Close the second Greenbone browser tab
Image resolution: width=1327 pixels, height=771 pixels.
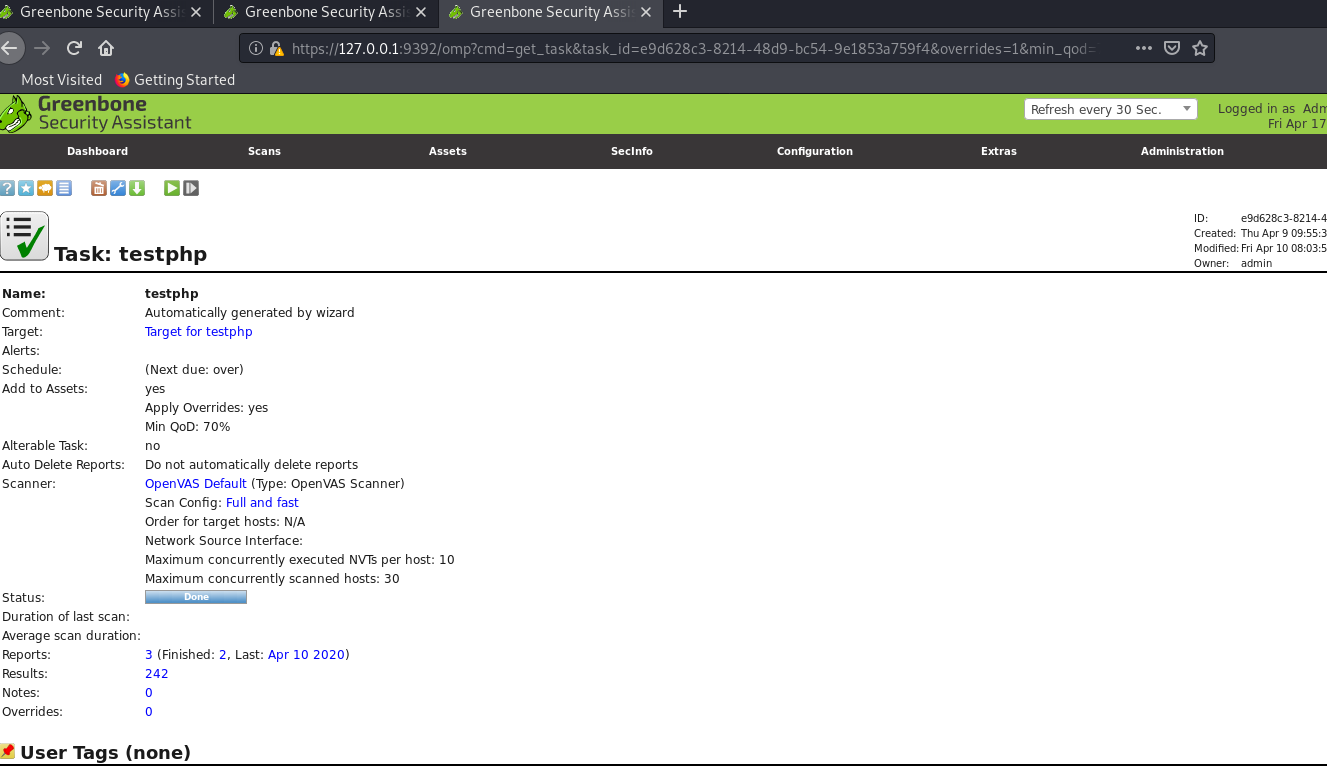click(421, 13)
